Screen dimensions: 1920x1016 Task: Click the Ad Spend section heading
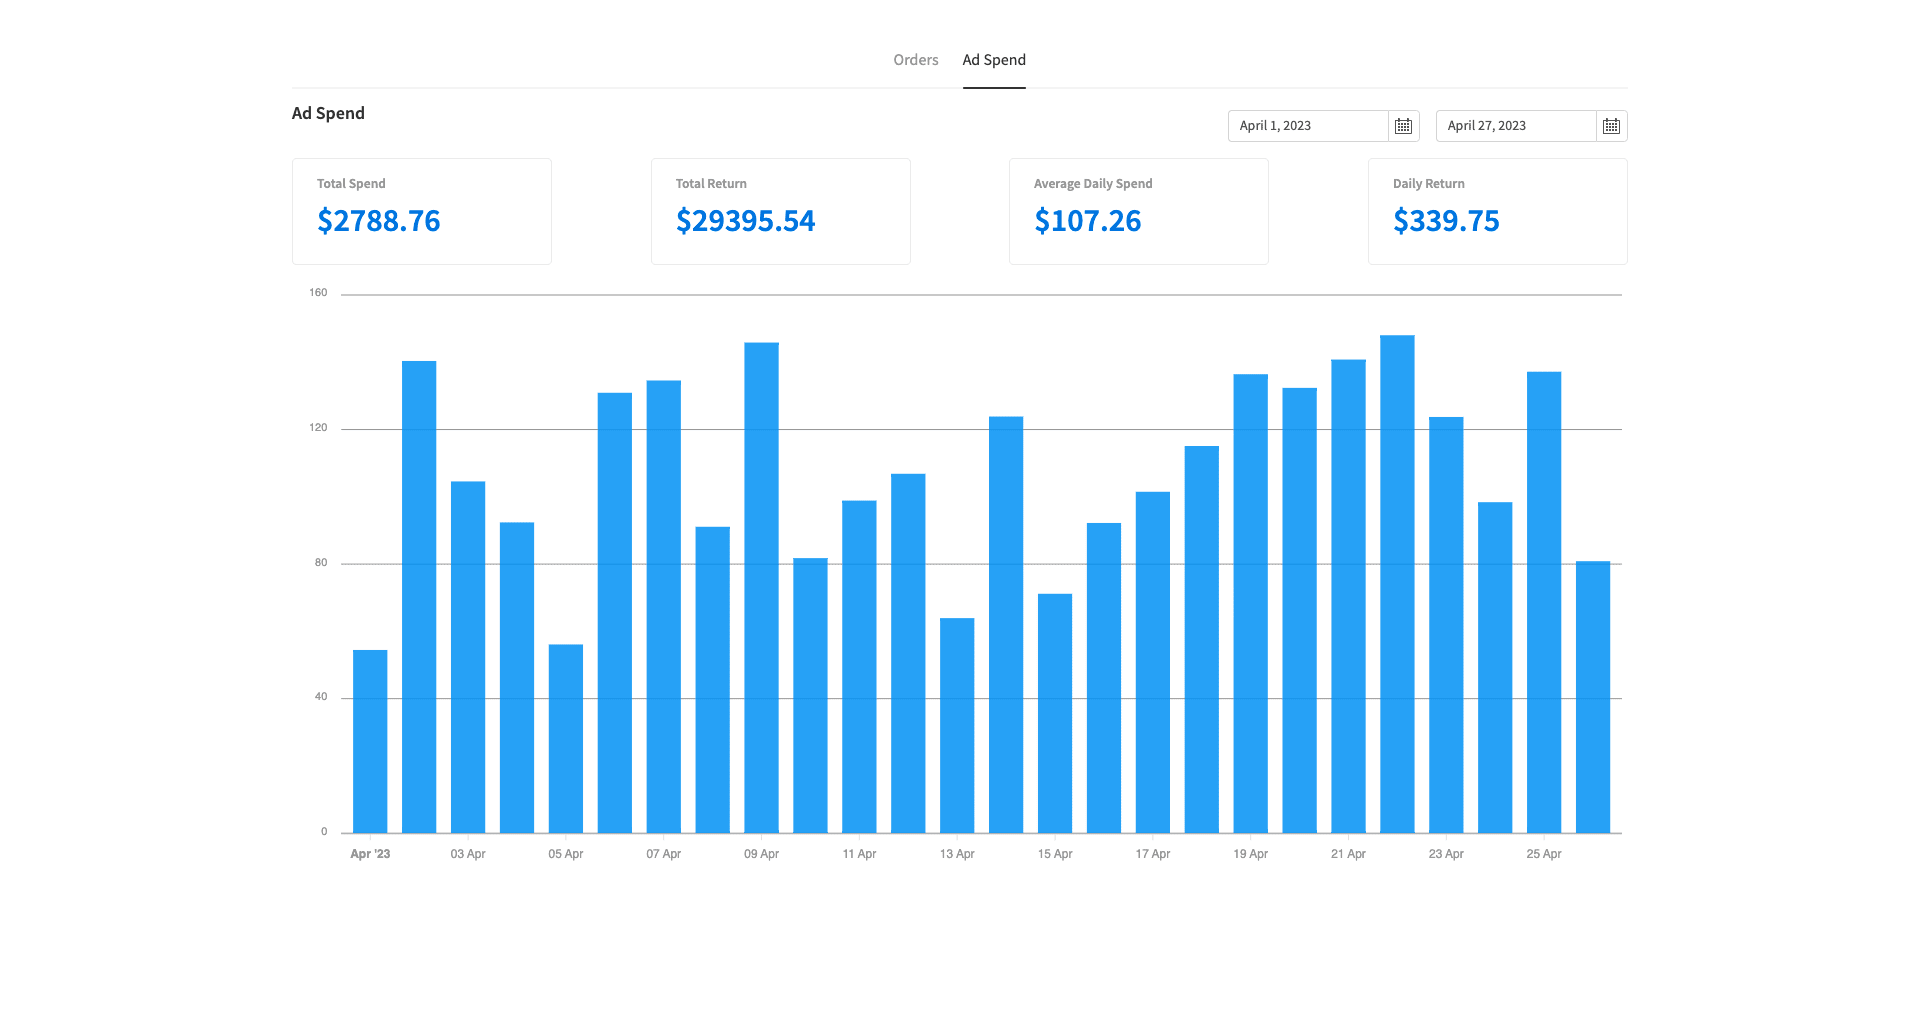328,113
